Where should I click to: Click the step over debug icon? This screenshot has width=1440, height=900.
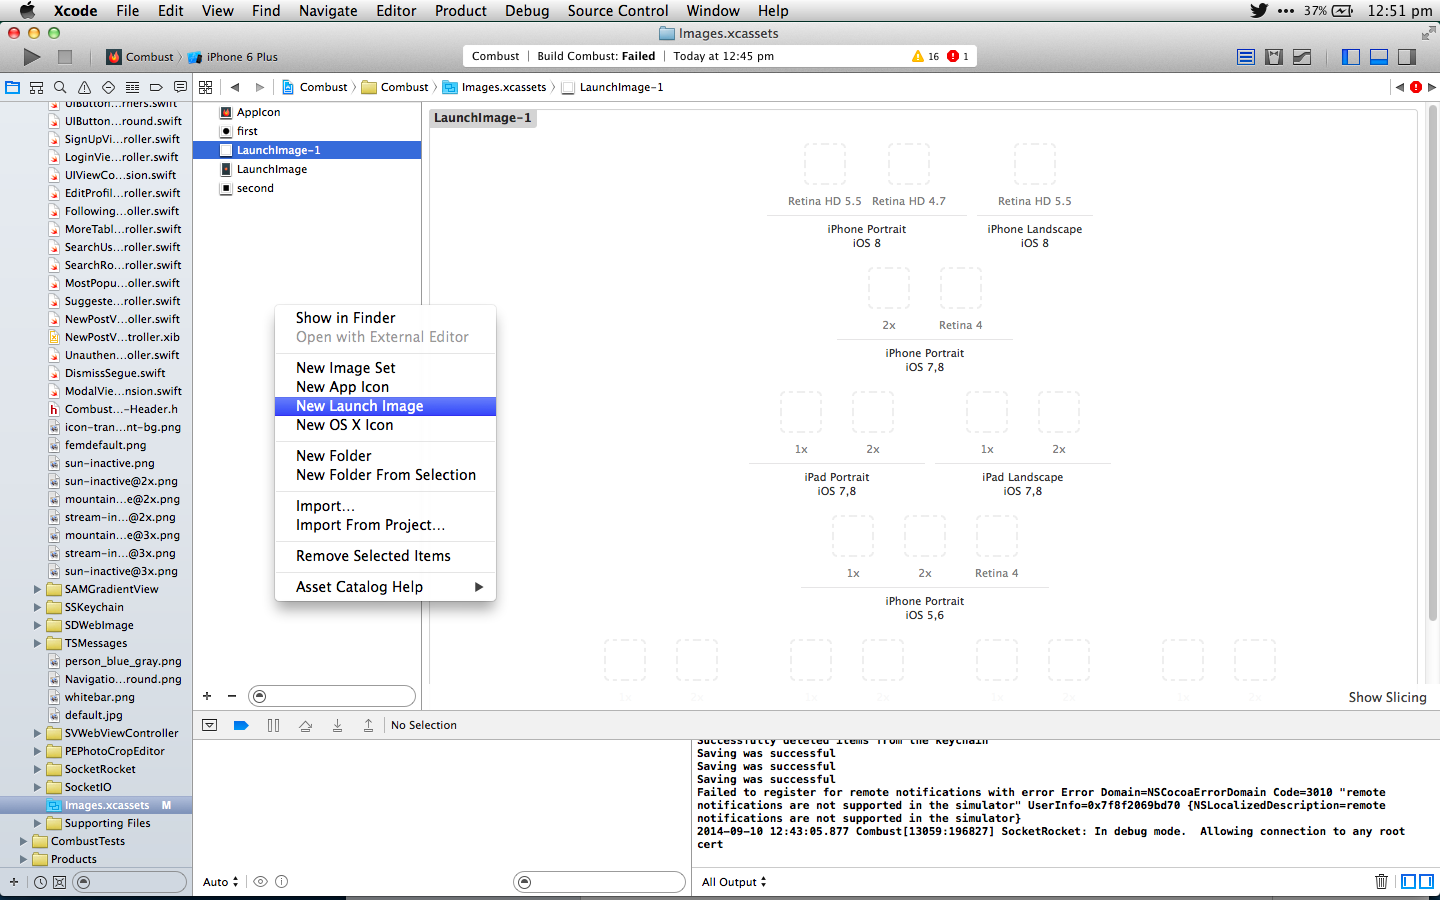point(305,725)
